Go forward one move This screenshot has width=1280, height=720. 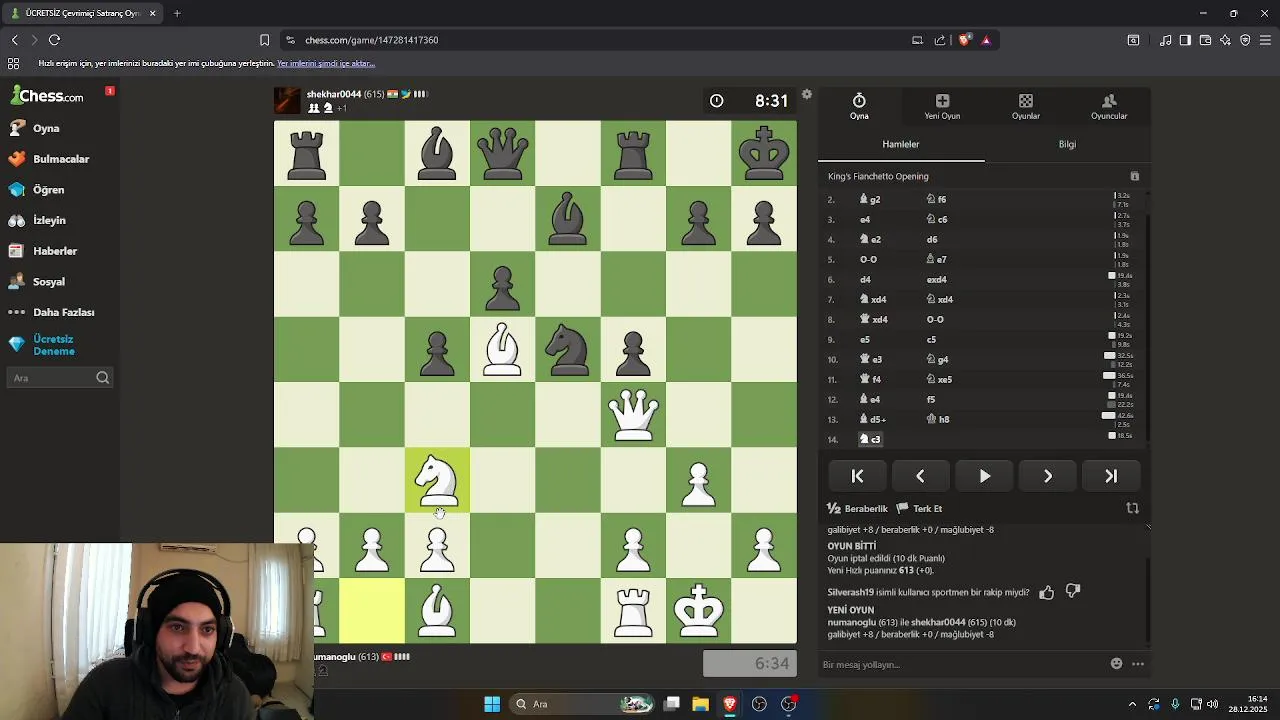click(x=1048, y=476)
